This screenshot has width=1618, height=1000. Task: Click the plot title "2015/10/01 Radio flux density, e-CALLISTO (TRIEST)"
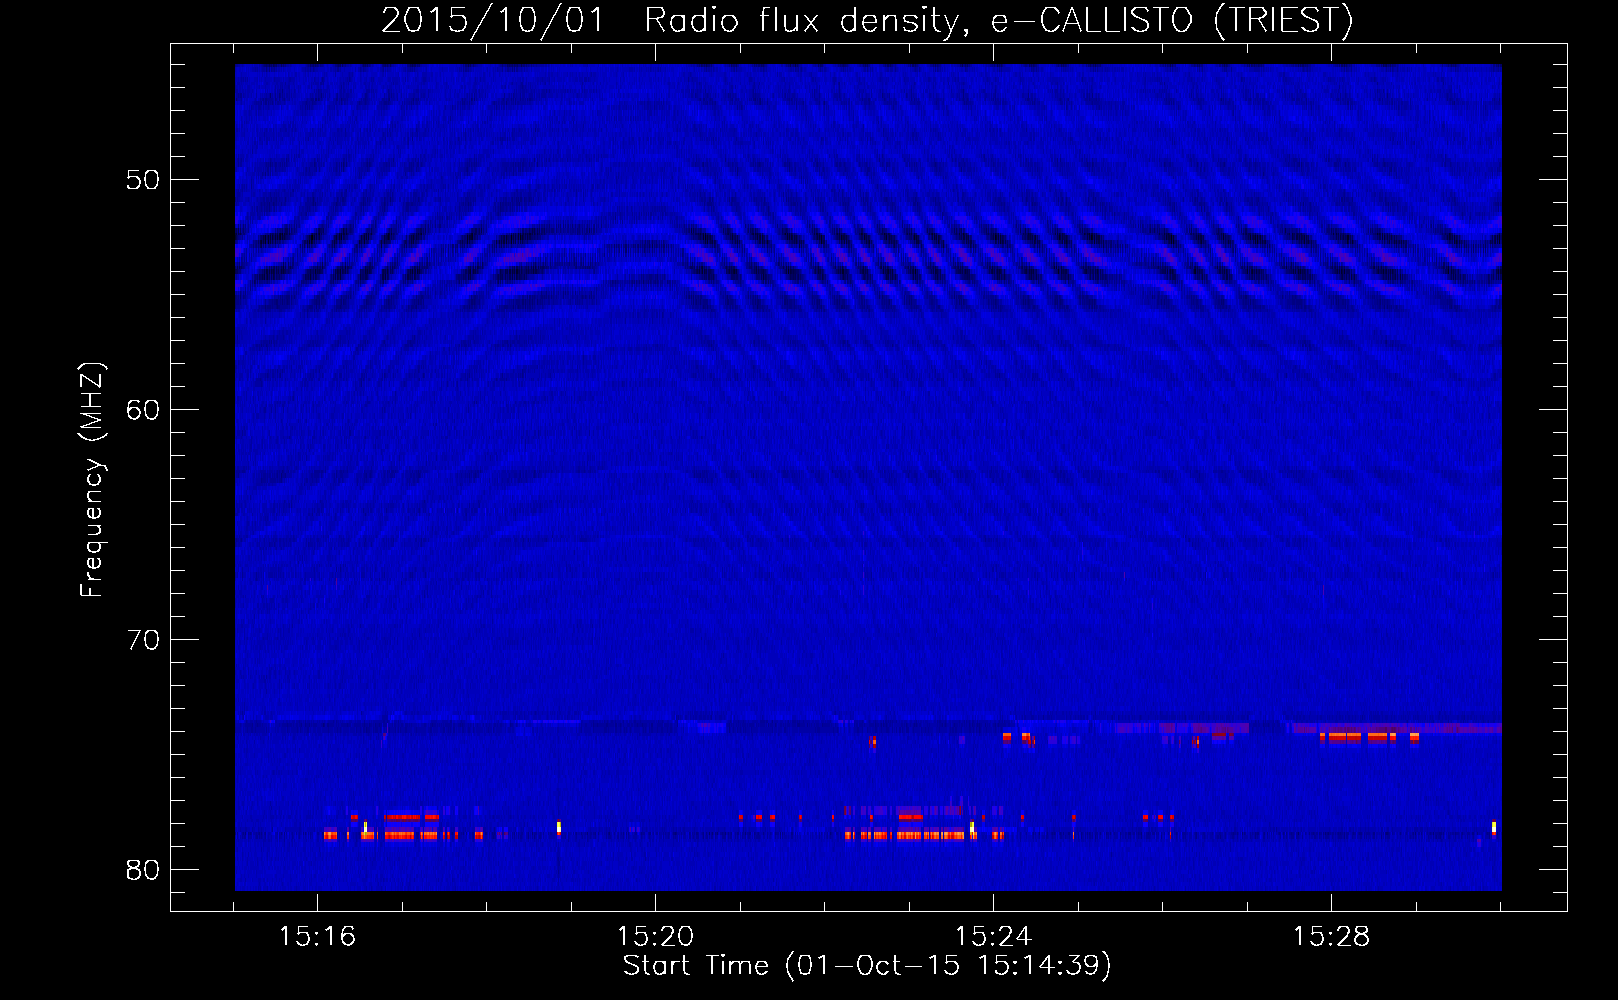pos(867,20)
